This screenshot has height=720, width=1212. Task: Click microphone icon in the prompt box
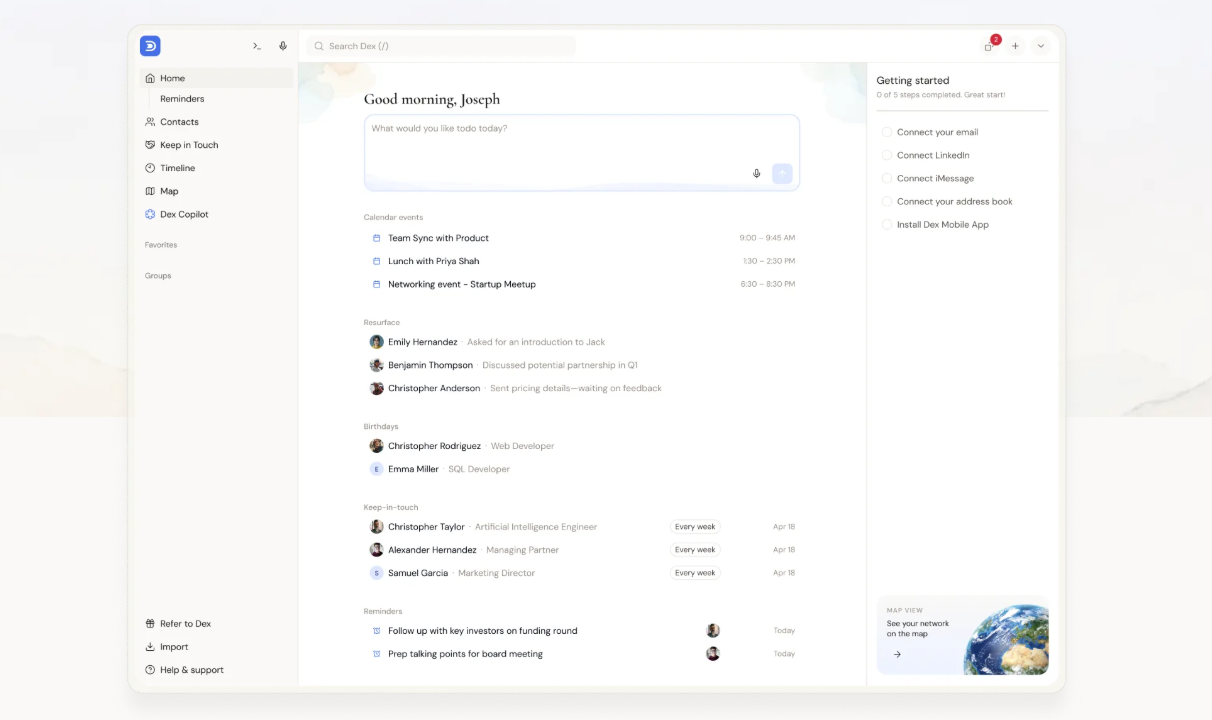[757, 174]
